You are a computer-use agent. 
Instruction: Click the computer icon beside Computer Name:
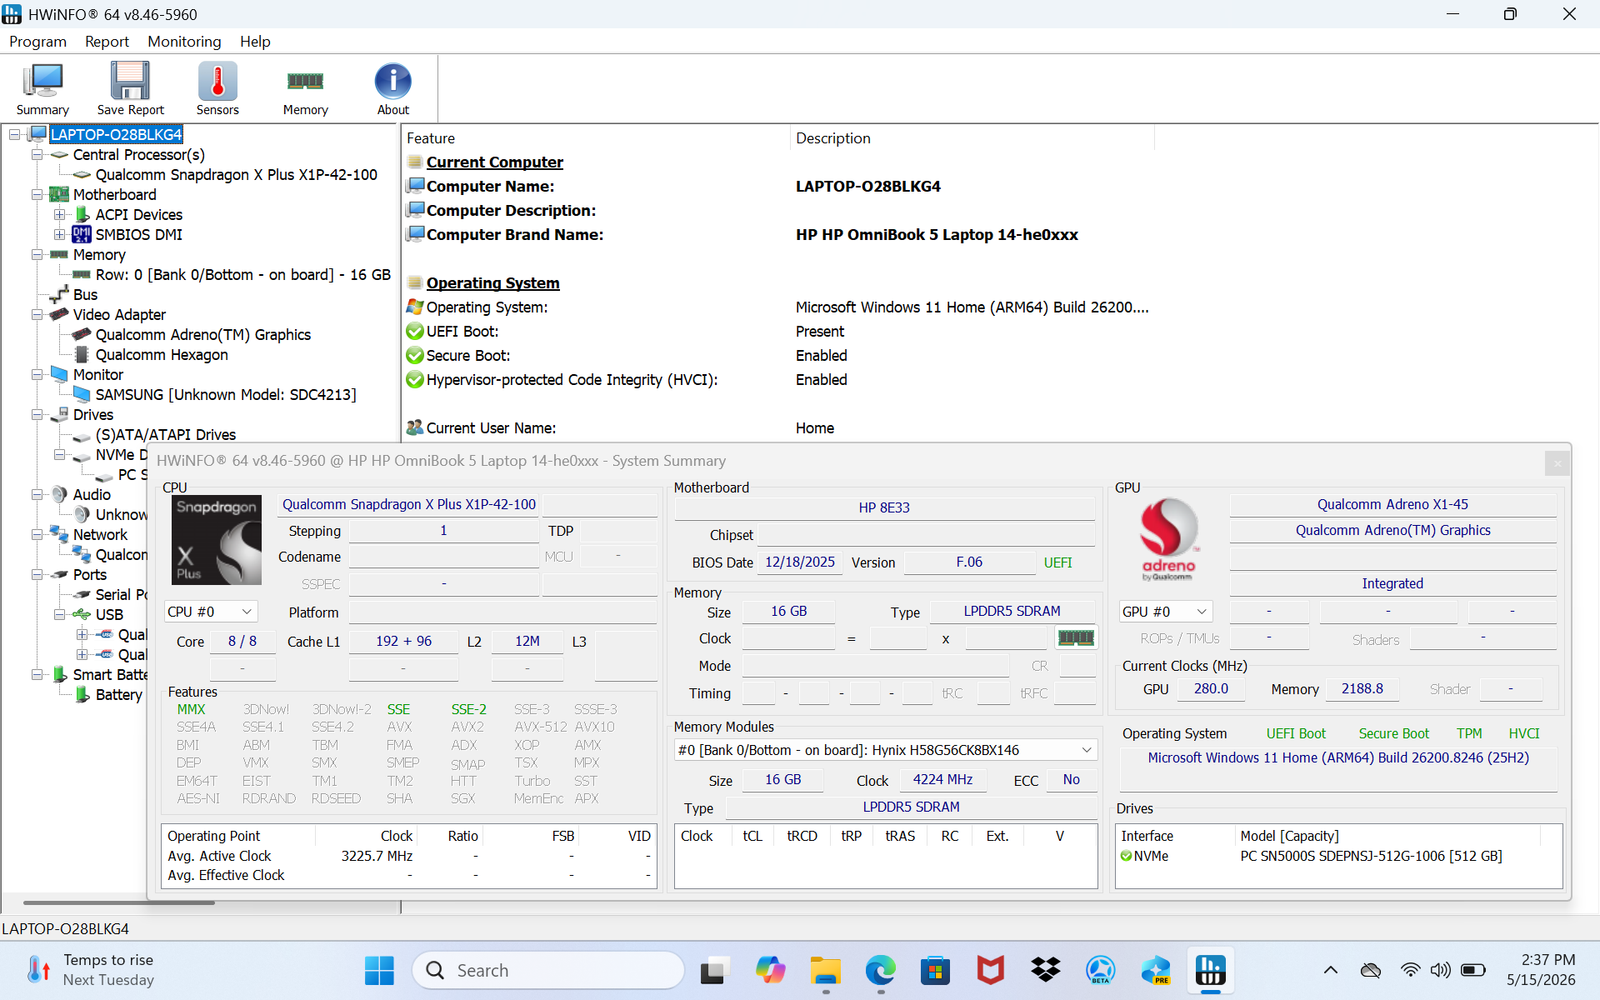[x=415, y=186]
